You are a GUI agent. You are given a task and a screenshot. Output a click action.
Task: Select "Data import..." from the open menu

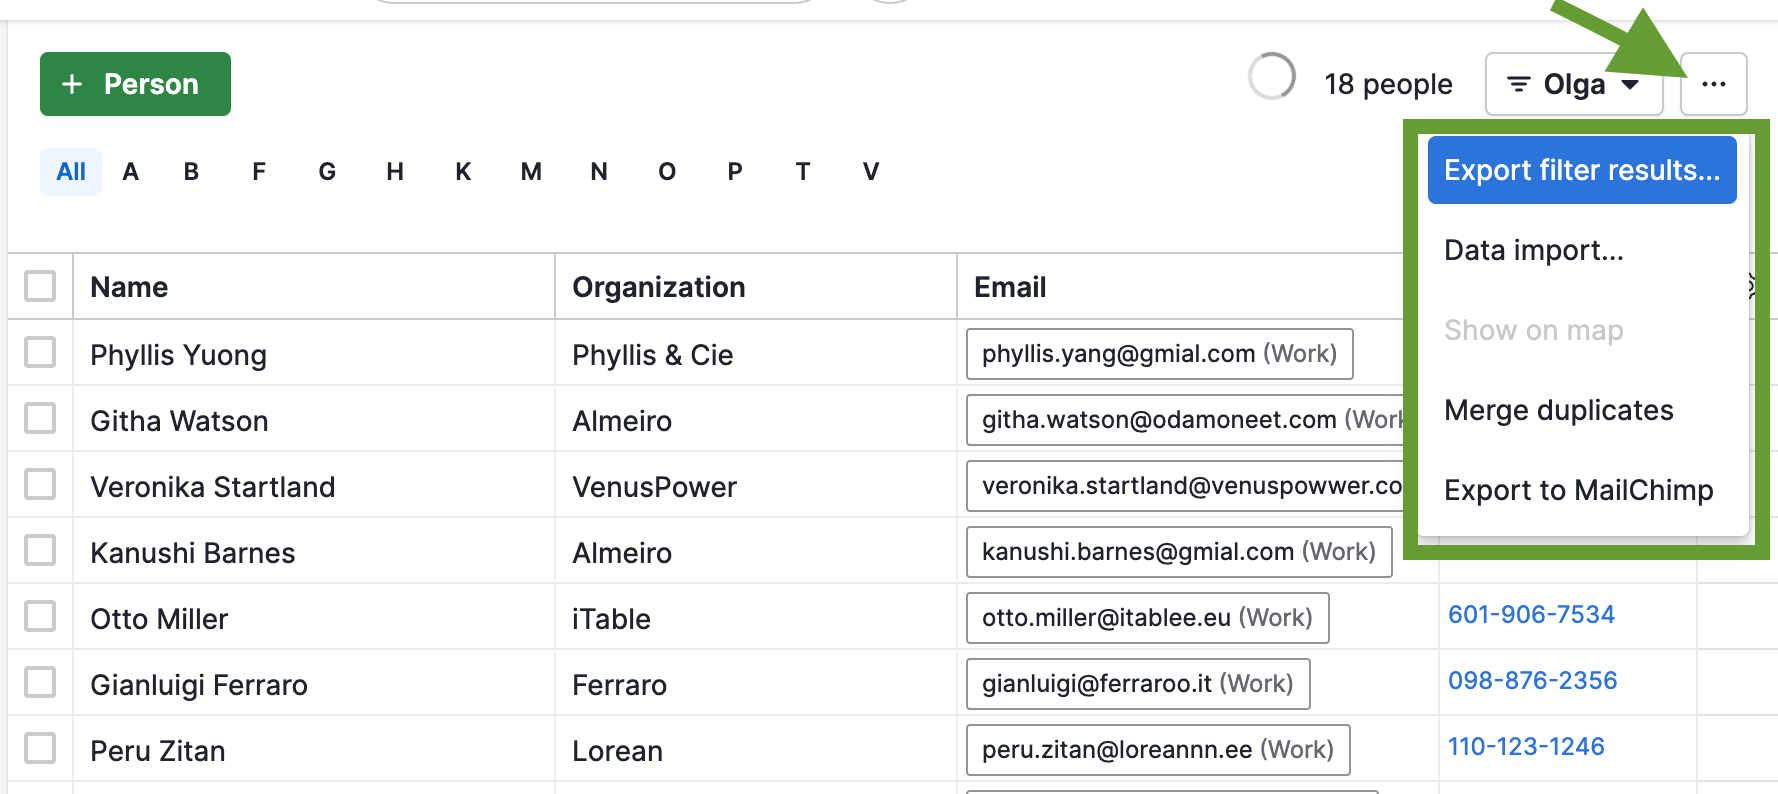1534,250
